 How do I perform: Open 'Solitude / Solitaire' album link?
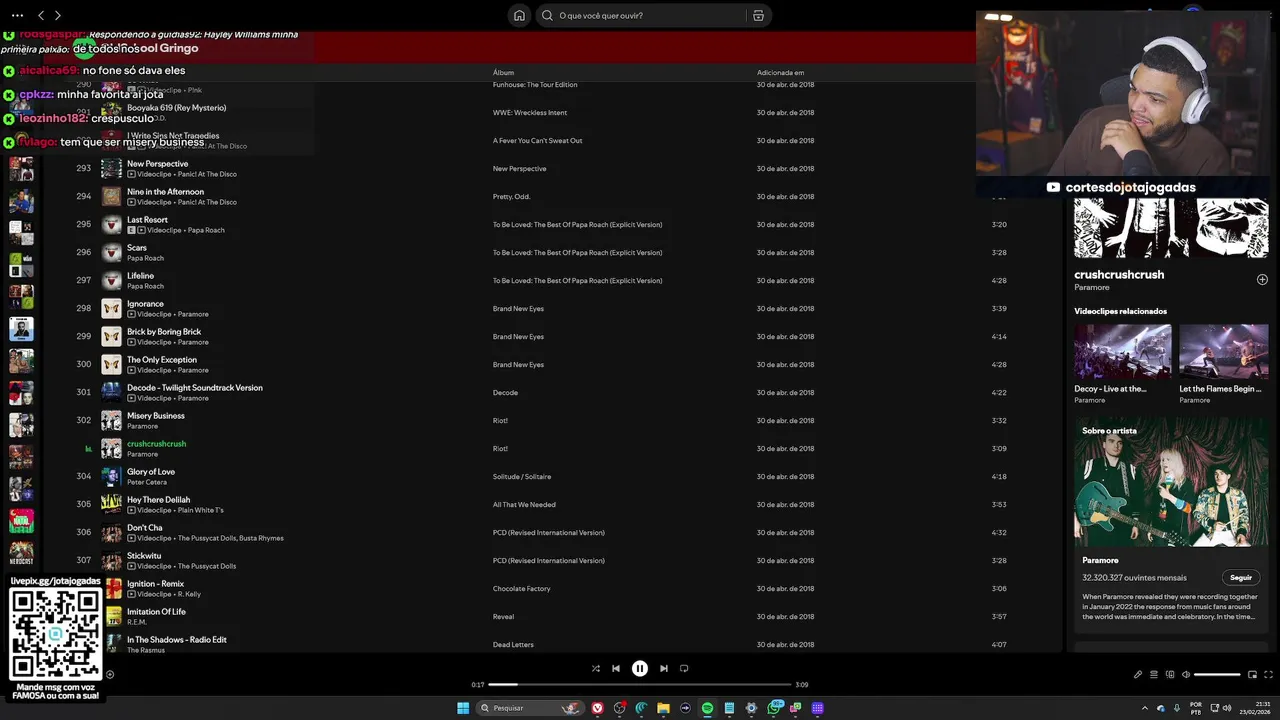(522, 476)
